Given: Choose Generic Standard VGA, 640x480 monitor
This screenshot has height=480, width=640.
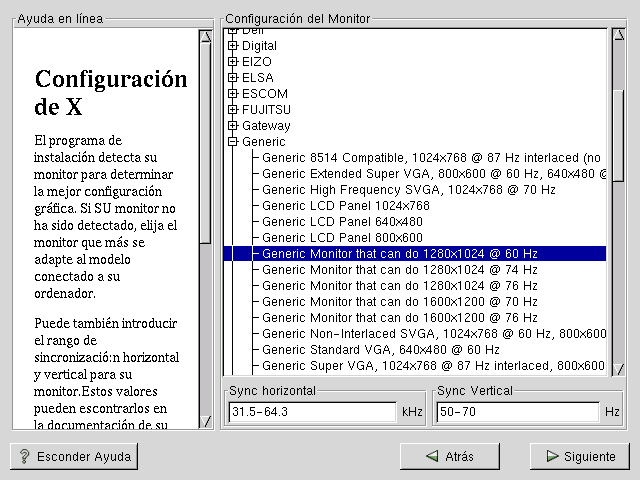Looking at the screenshot, I should point(380,350).
